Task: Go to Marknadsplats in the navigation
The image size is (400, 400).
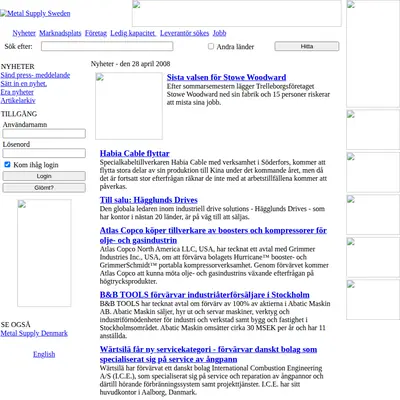Action: coord(60,33)
